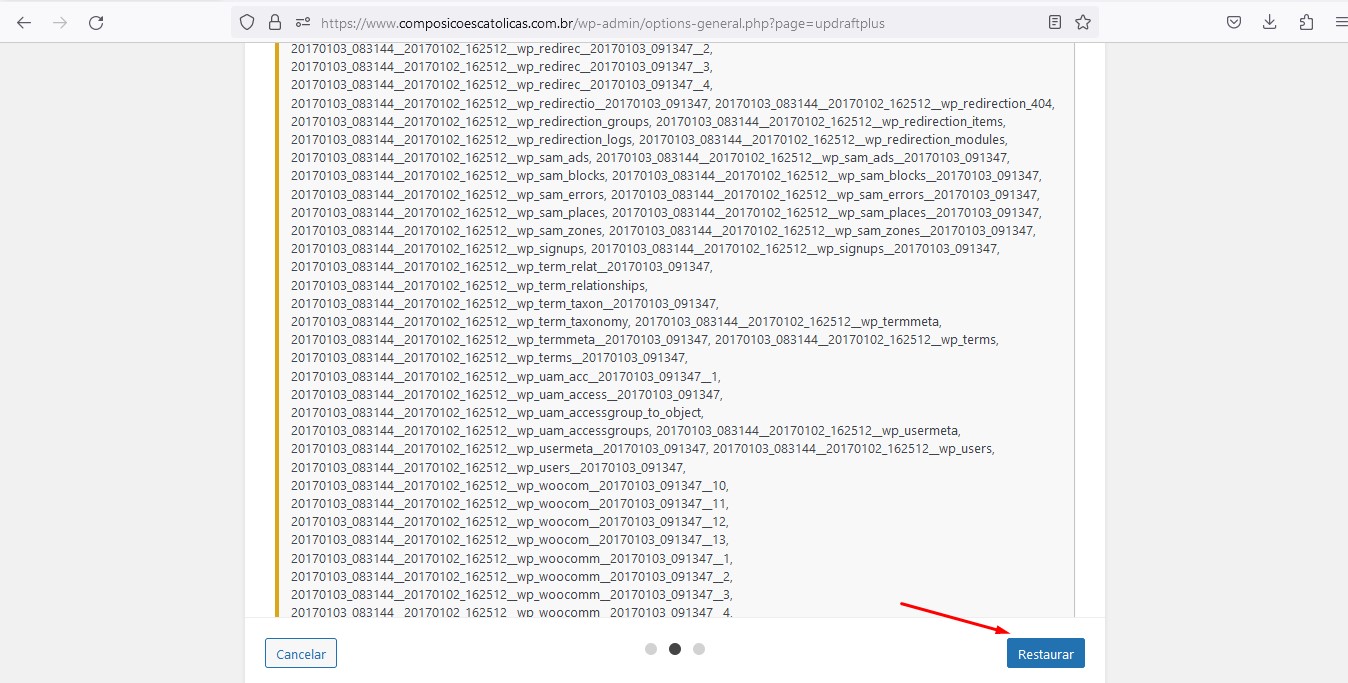Click the wp_redirection_groups table entry
The image size is (1348, 683).
[470, 121]
